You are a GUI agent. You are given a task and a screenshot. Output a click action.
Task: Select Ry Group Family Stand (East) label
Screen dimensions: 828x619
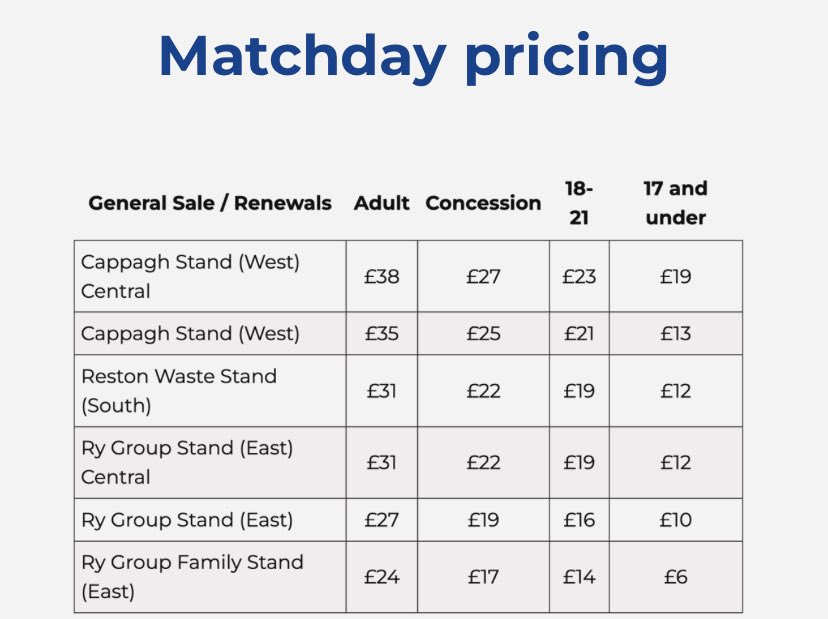(x=192, y=577)
